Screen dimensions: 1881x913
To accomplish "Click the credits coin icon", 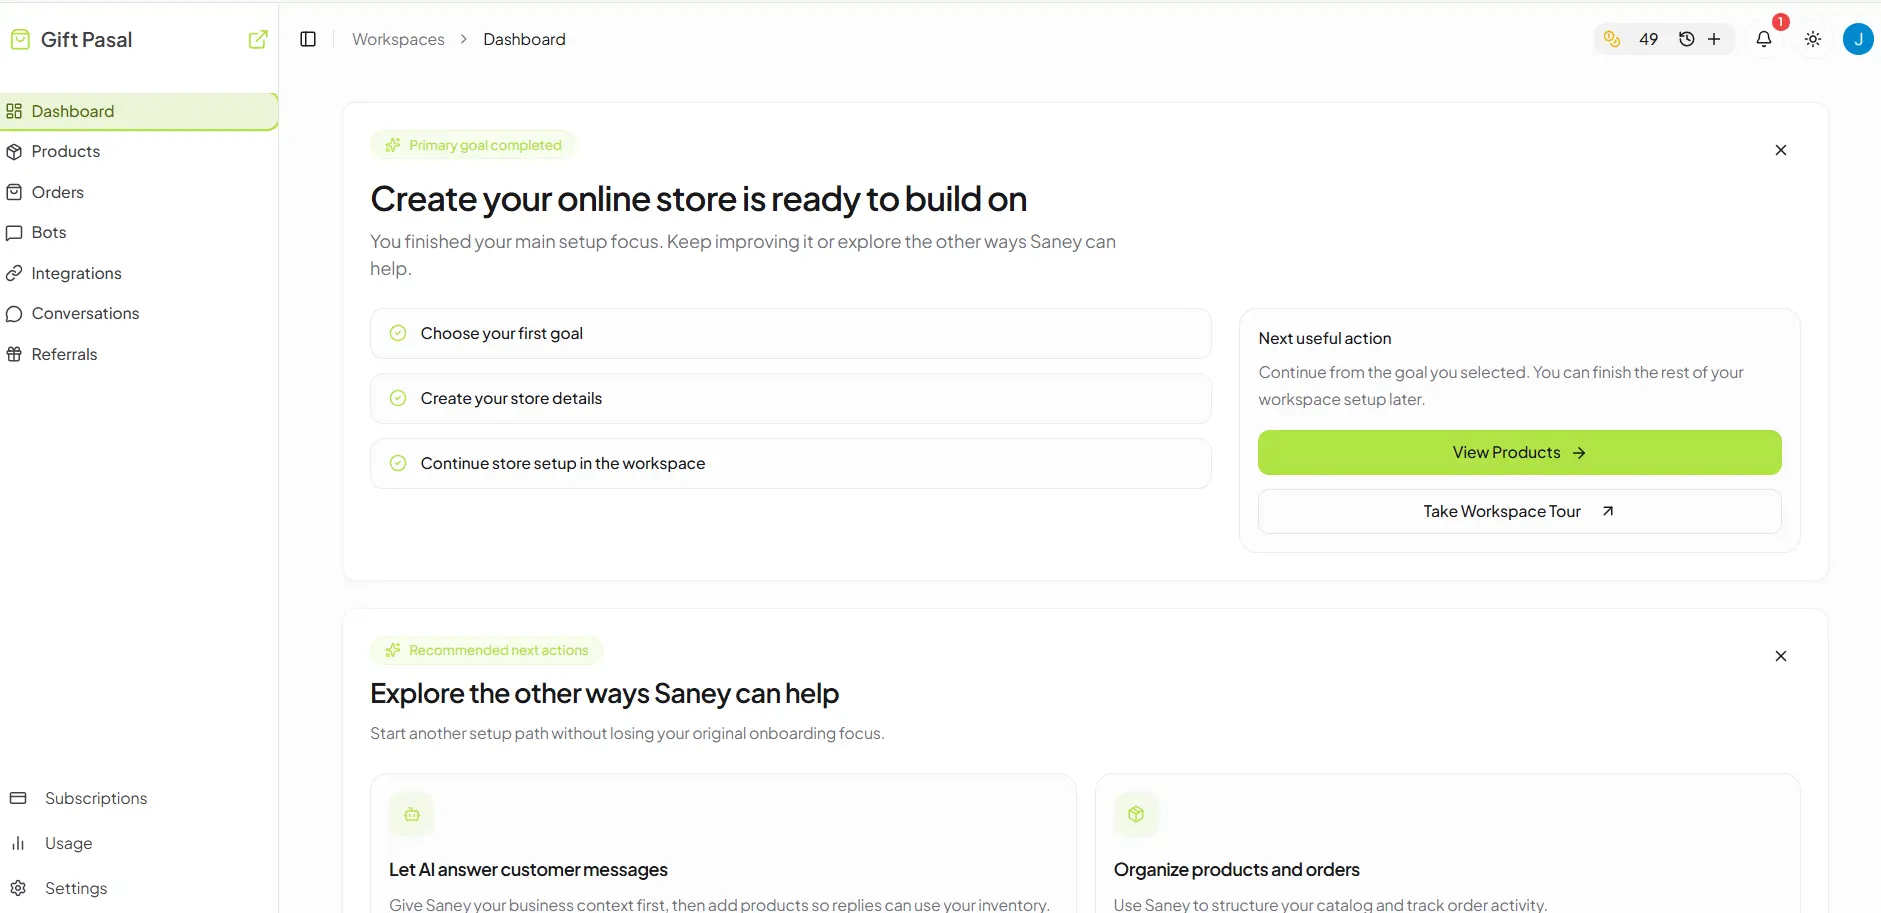I will pyautogui.click(x=1612, y=39).
